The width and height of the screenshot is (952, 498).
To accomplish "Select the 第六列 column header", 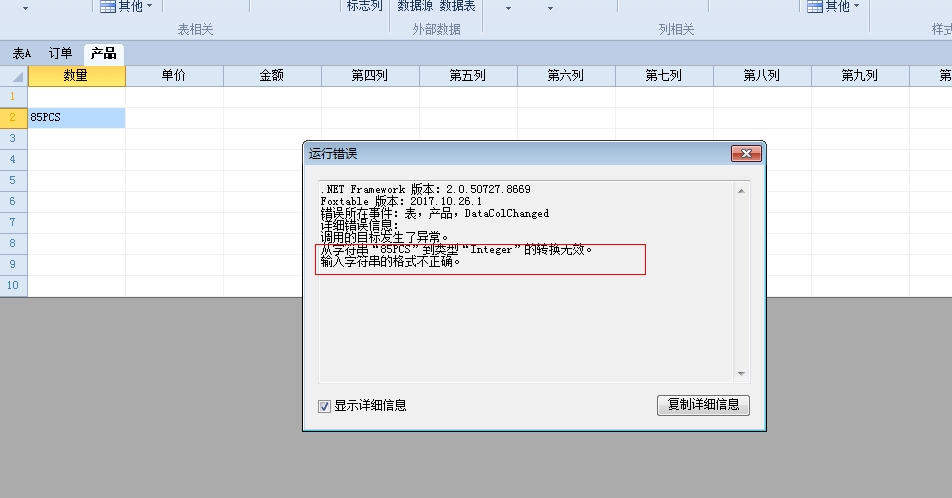I will tap(566, 75).
